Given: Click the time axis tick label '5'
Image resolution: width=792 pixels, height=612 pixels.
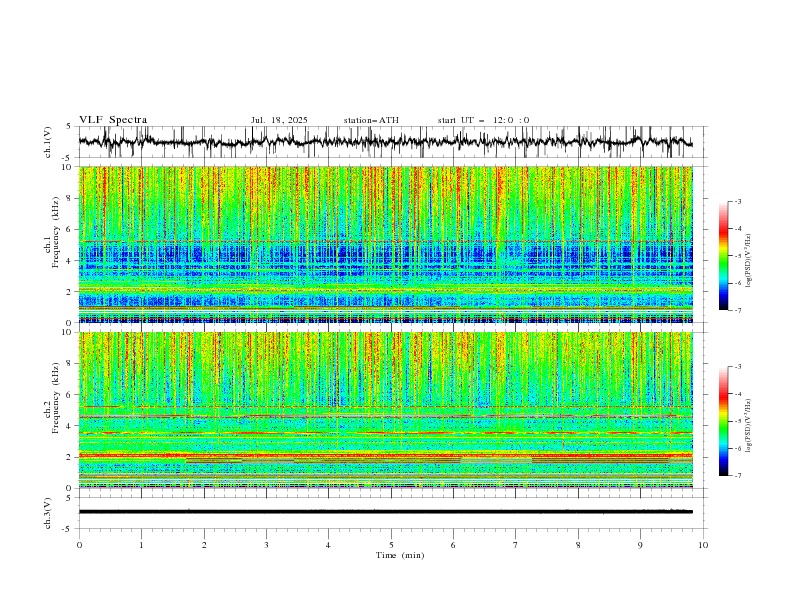Looking at the screenshot, I should [391, 545].
